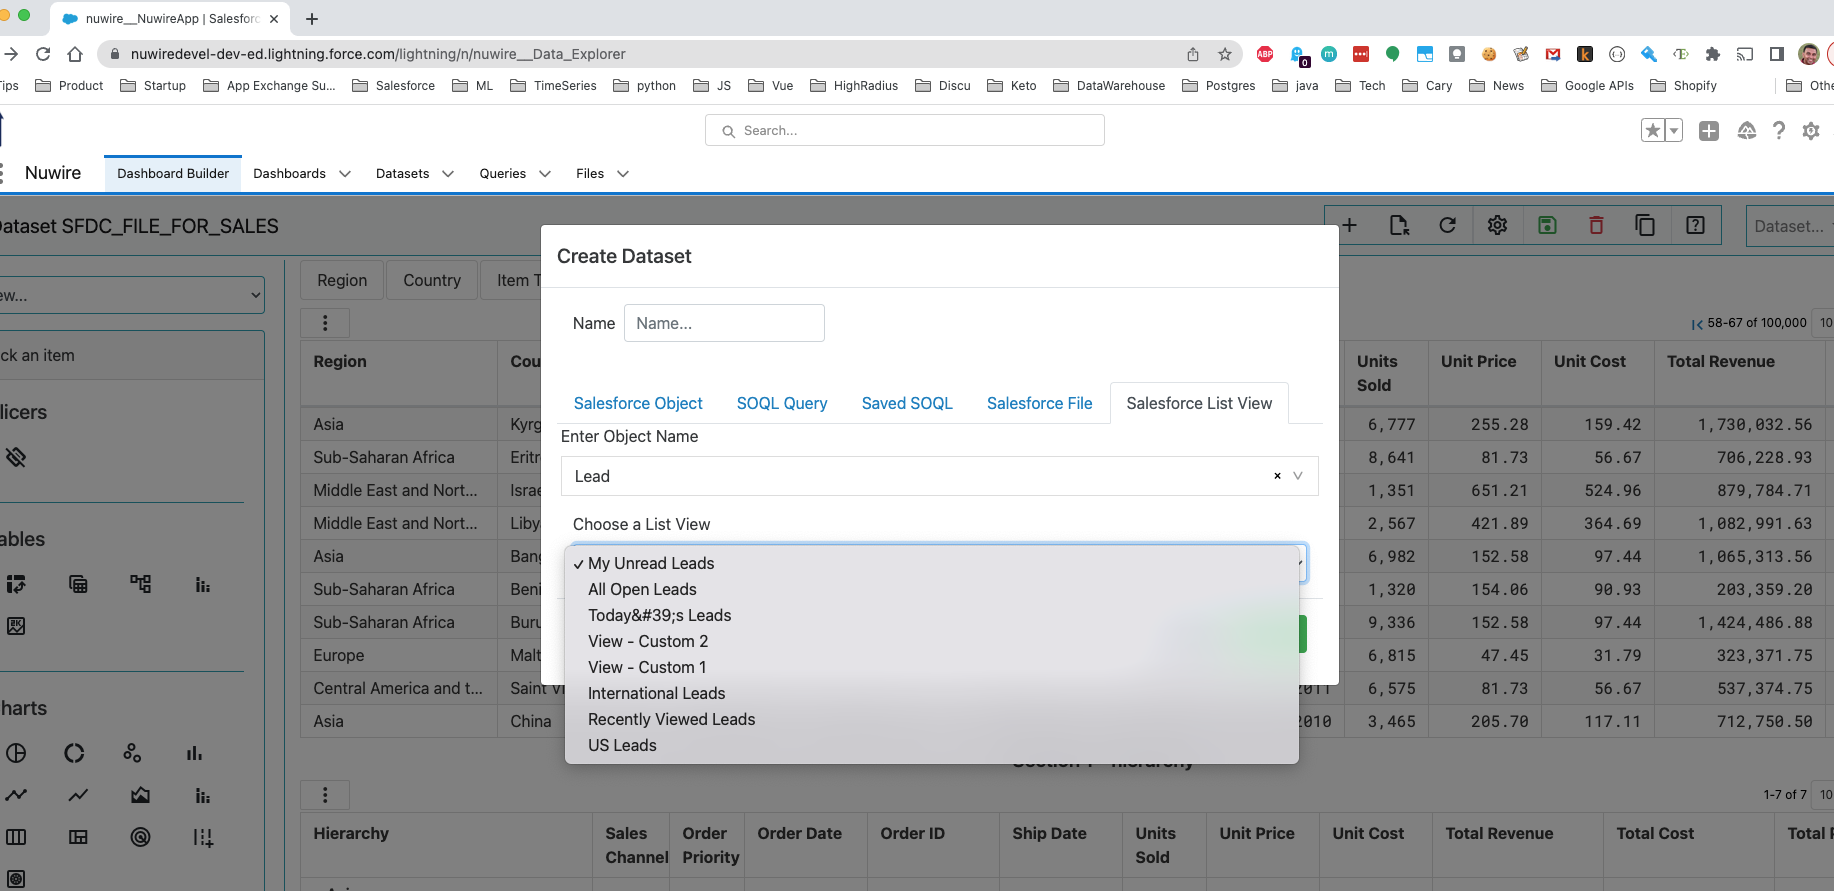
Task: Switch to the Saved SOQL tab
Action: [x=907, y=403]
